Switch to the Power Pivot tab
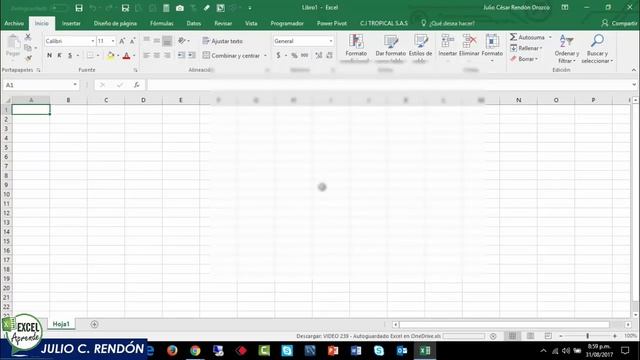The width and height of the screenshot is (640, 360). click(x=332, y=23)
